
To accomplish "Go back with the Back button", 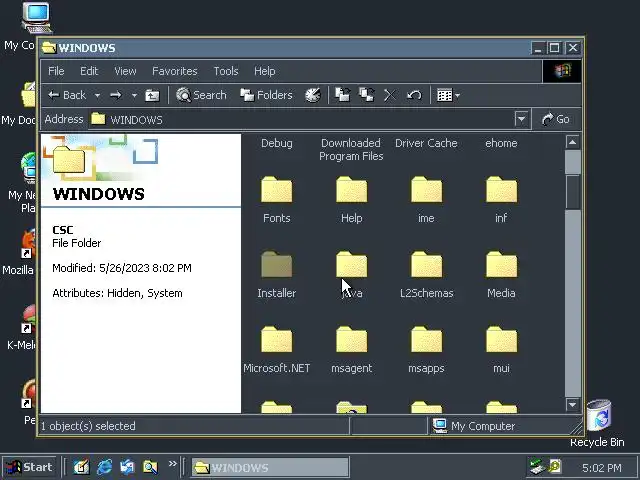I will [67, 96].
